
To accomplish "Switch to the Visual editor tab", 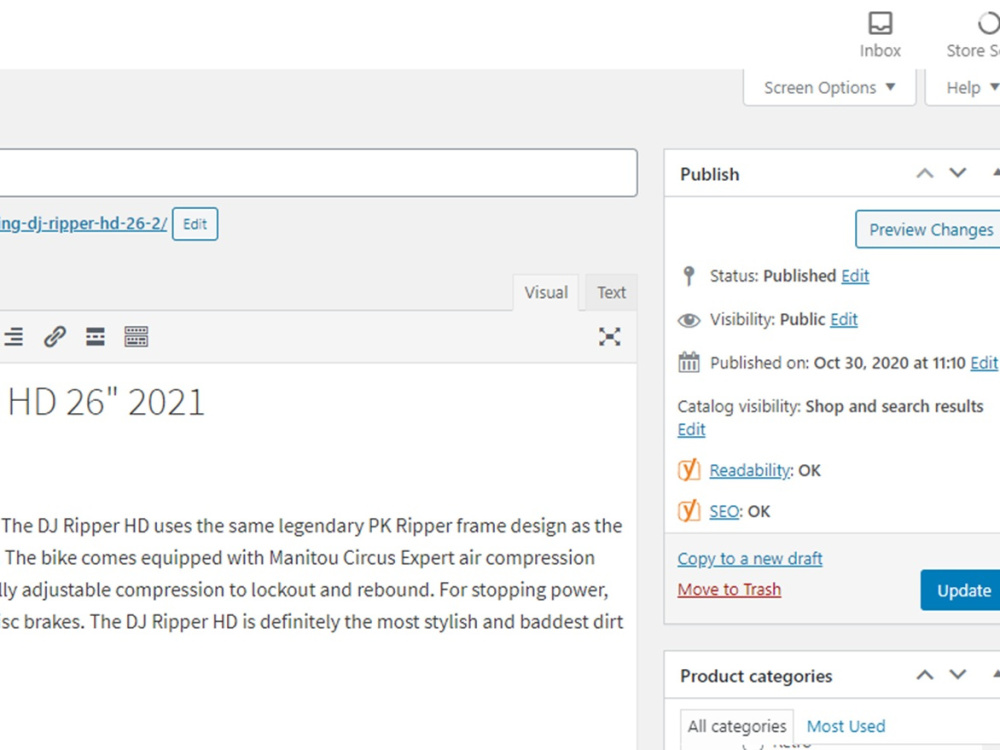I will (546, 292).
